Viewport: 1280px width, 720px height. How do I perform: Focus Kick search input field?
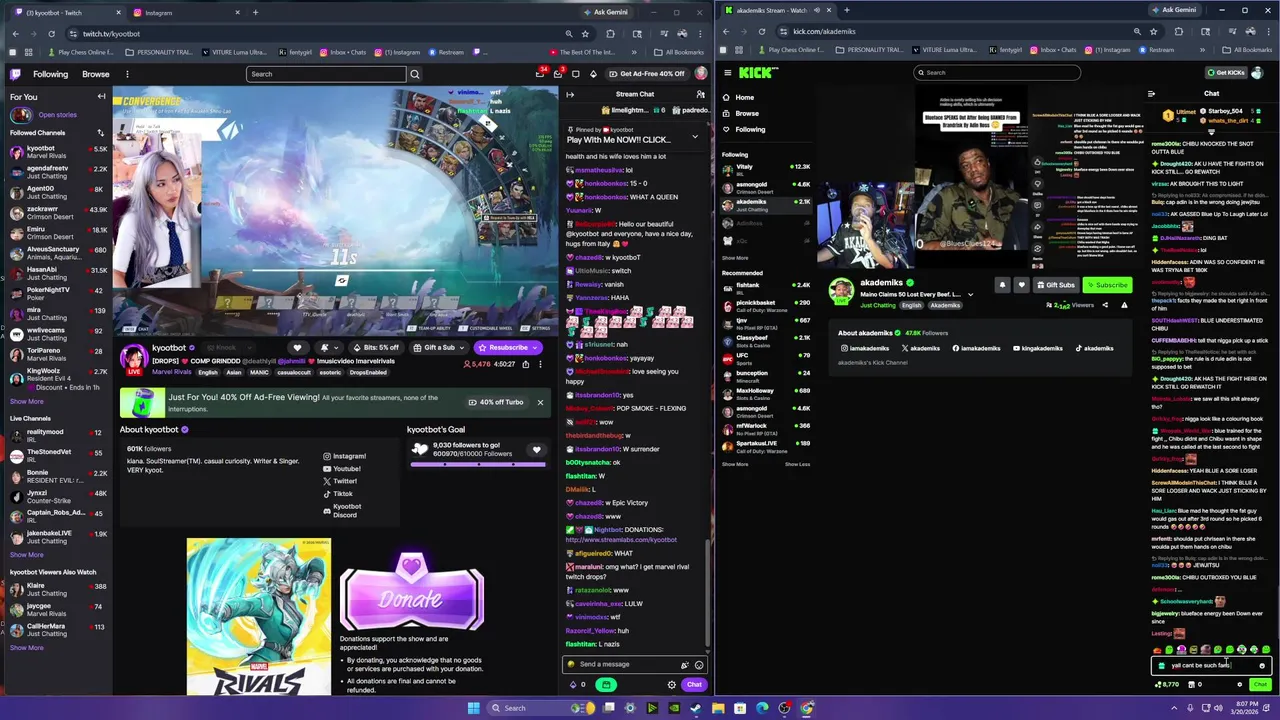997,72
